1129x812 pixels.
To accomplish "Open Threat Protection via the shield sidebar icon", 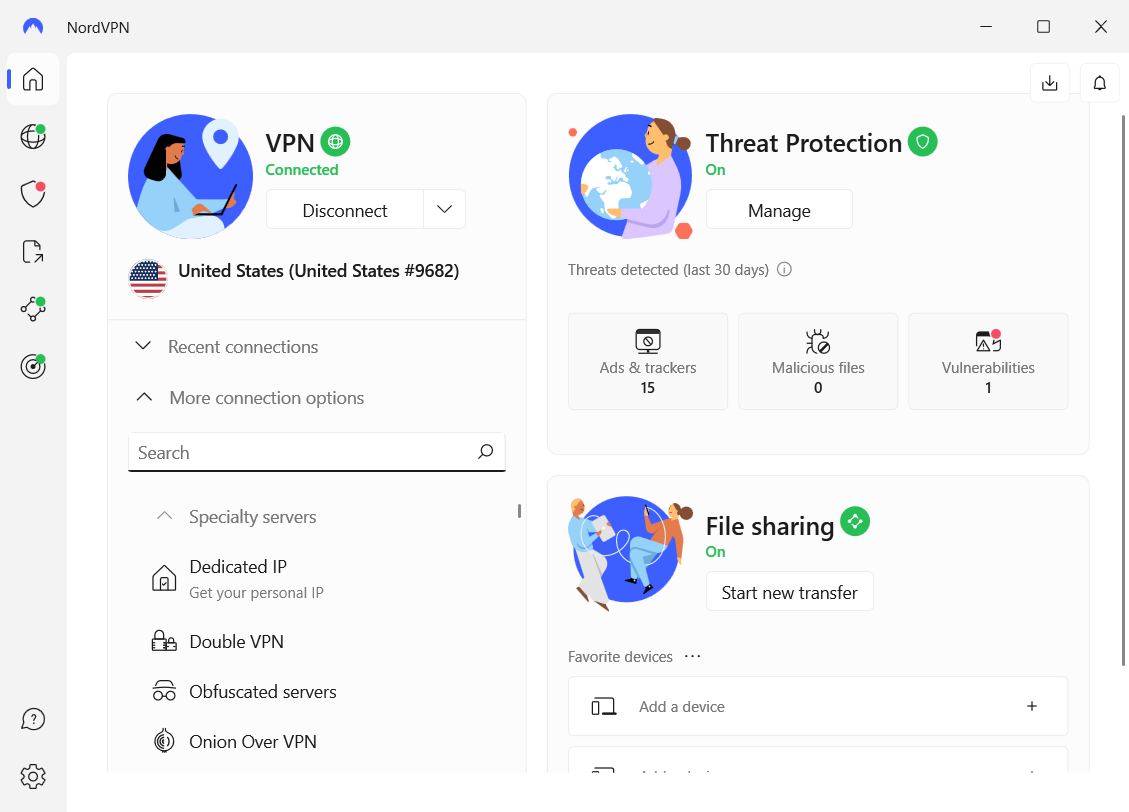I will [x=33, y=194].
